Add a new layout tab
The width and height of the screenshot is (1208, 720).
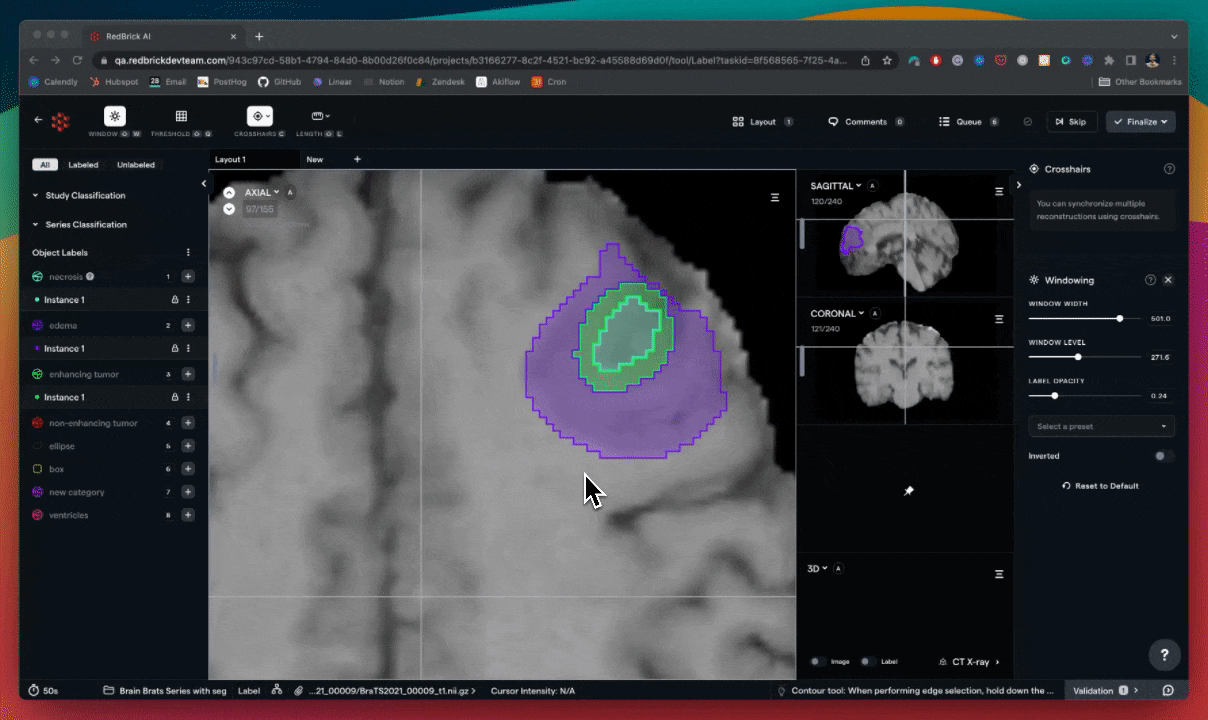coord(357,159)
